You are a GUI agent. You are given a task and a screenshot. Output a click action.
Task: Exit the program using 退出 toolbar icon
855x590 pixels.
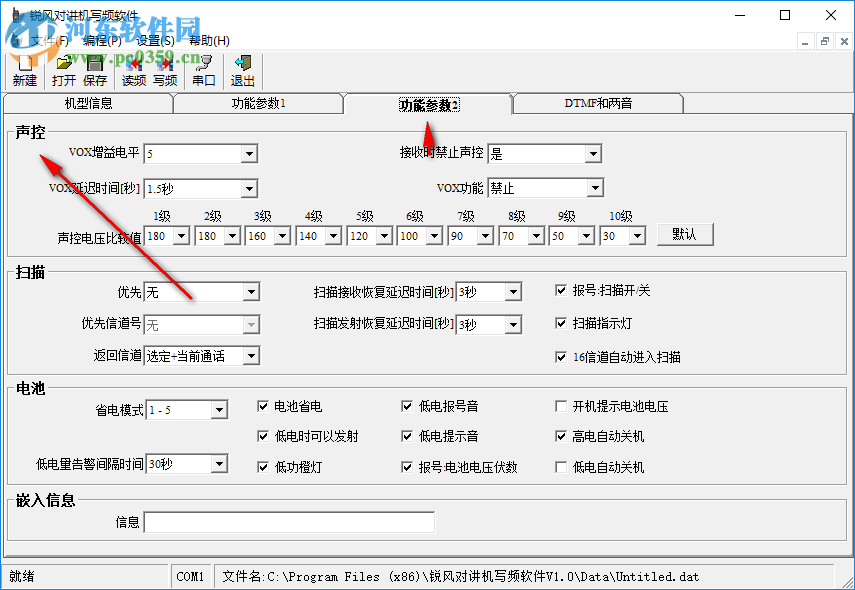[x=241, y=65]
